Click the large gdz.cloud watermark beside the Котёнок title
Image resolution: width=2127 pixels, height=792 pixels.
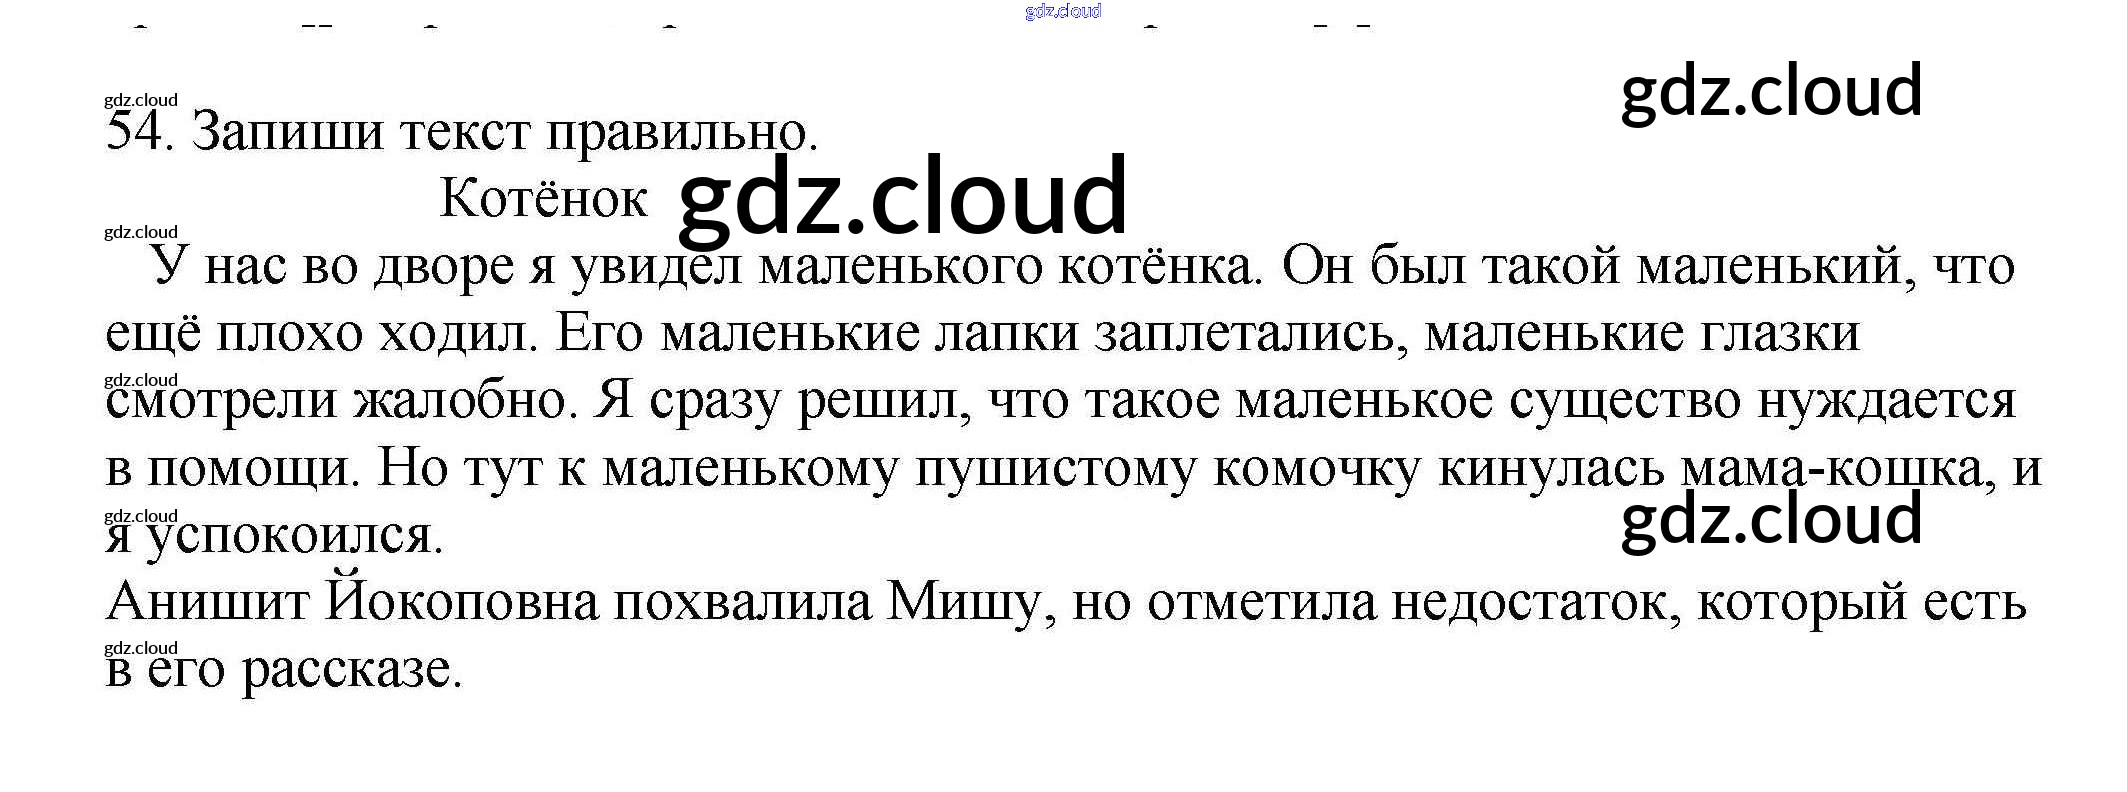903,198
